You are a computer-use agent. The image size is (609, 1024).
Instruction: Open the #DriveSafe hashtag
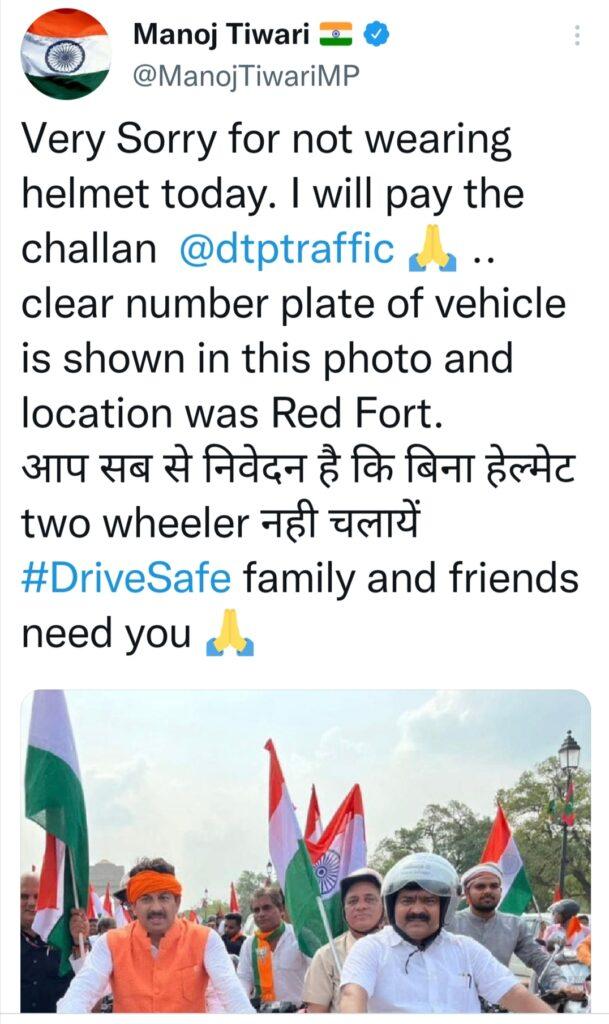pos(126,579)
